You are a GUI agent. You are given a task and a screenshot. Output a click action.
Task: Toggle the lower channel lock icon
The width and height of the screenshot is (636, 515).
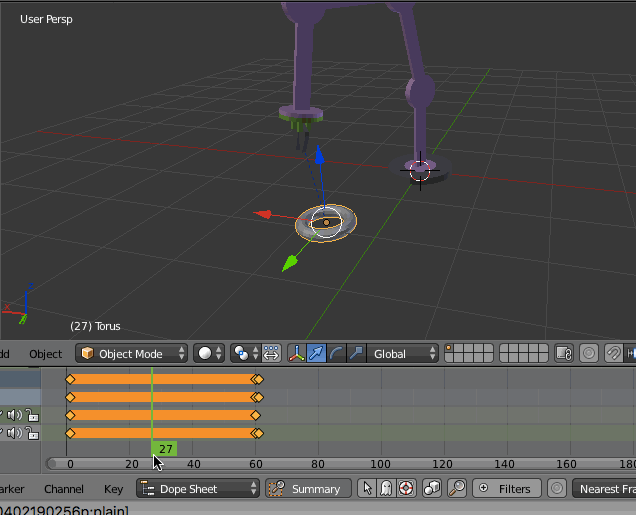(32, 433)
